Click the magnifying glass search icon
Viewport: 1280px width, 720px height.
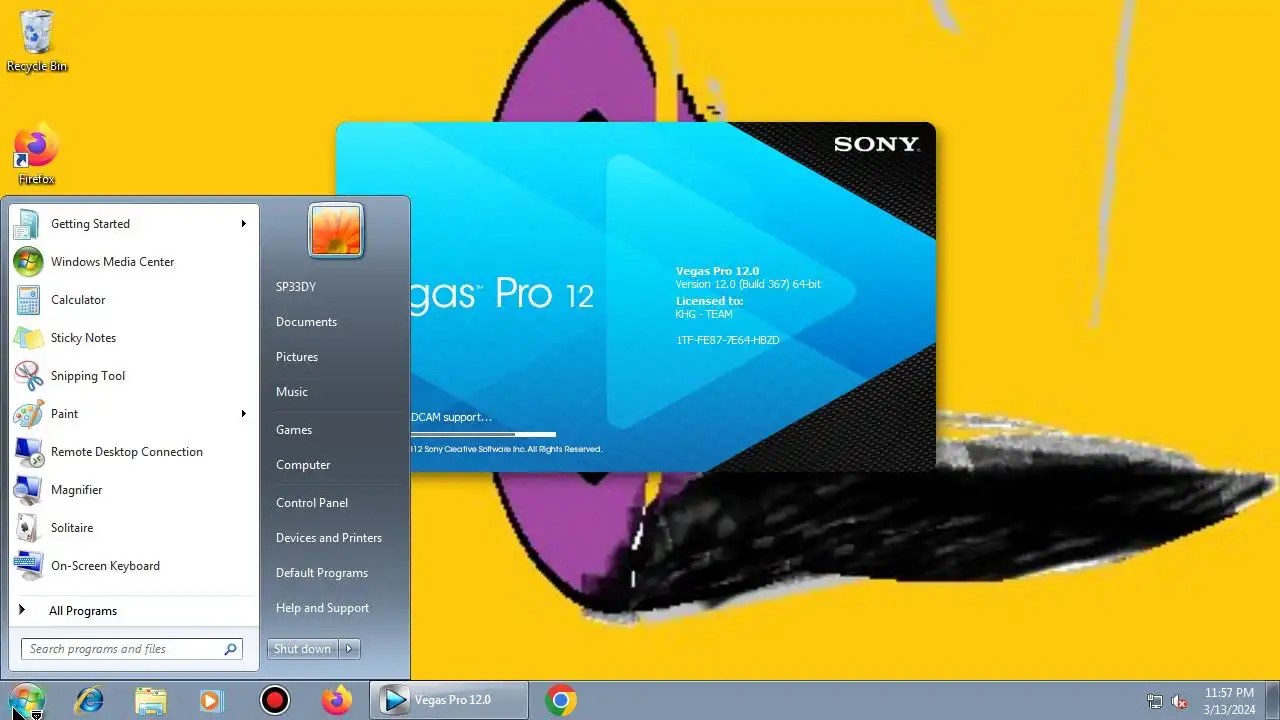point(231,649)
